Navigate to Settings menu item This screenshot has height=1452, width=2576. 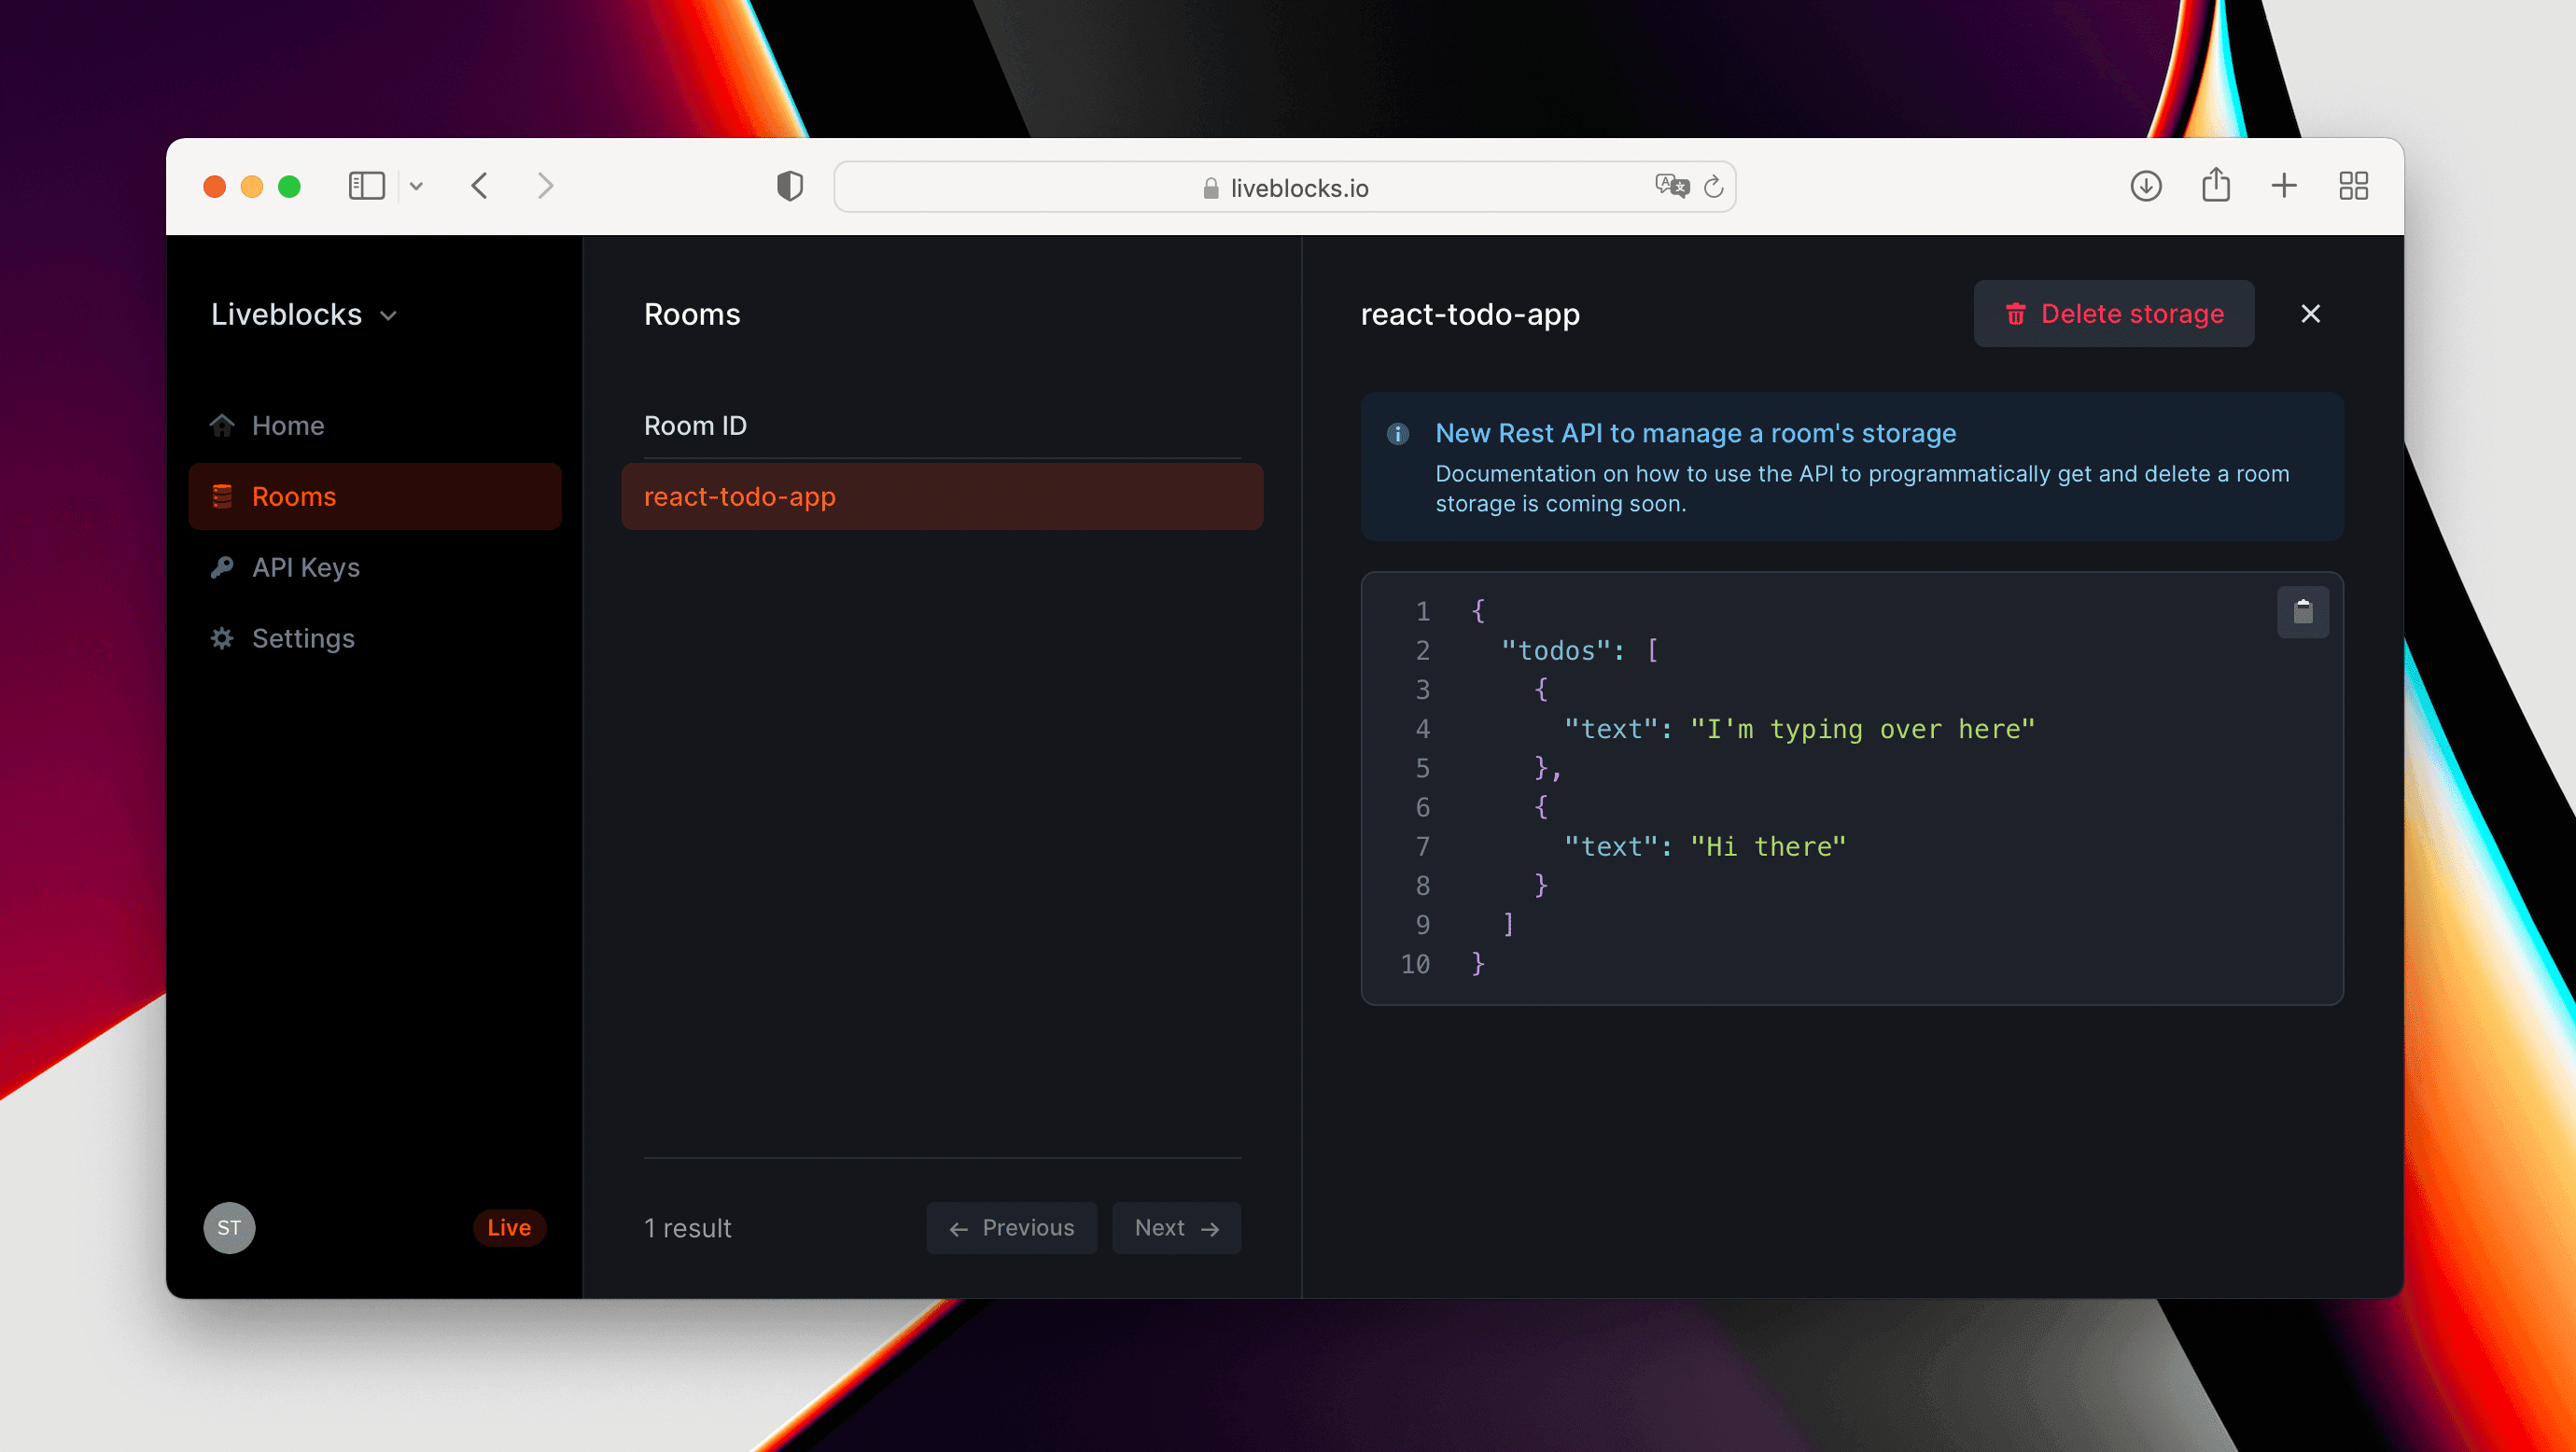point(302,638)
